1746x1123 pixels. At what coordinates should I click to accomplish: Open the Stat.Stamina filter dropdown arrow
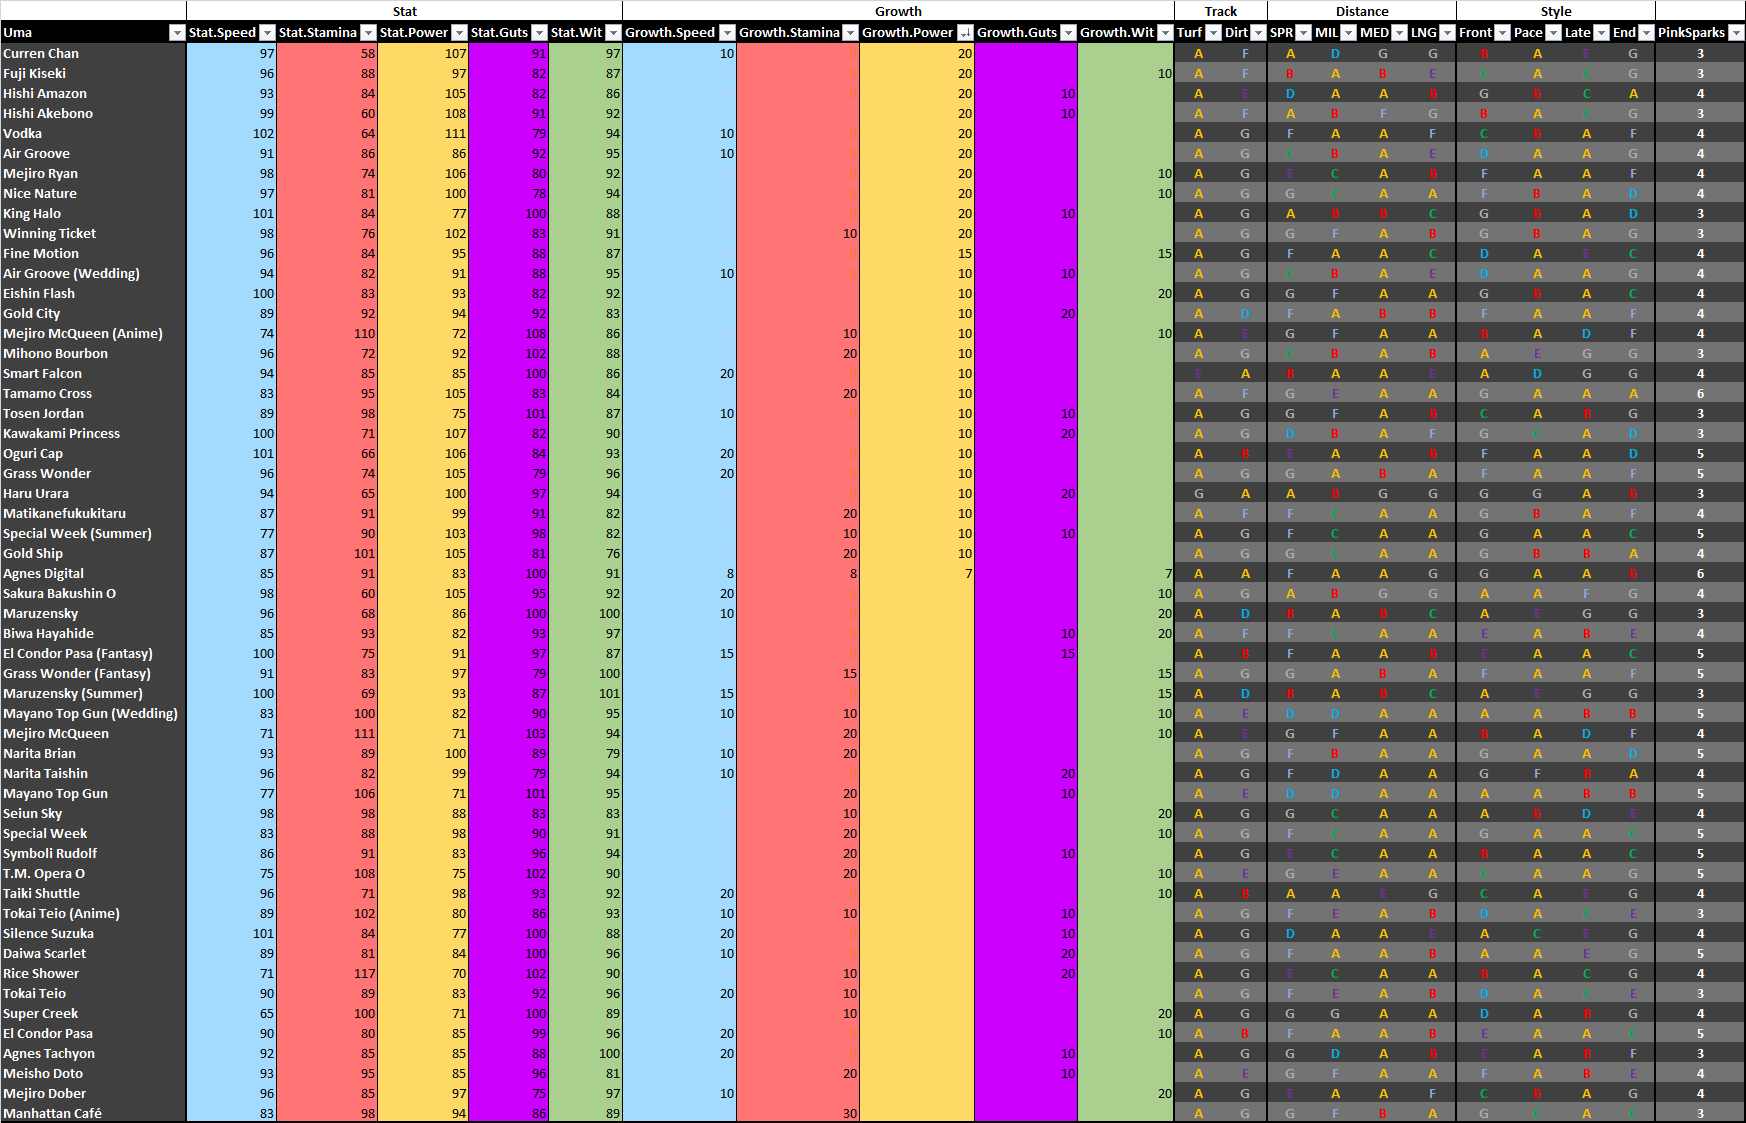pyautogui.click(x=368, y=33)
